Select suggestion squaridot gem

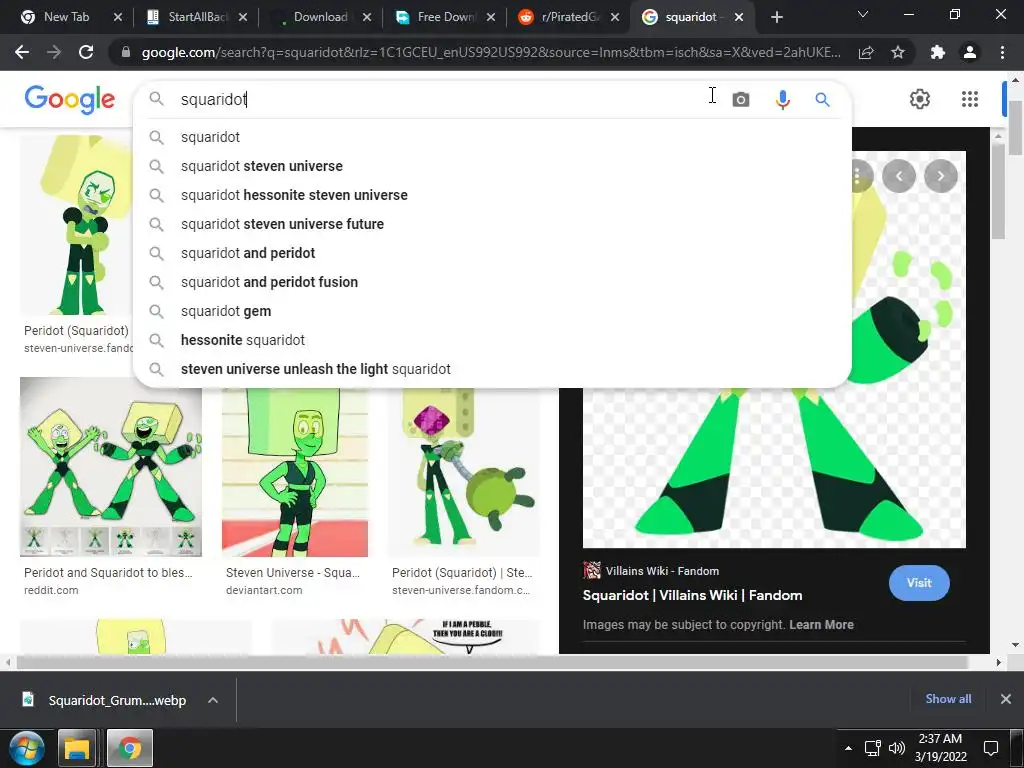click(492, 312)
